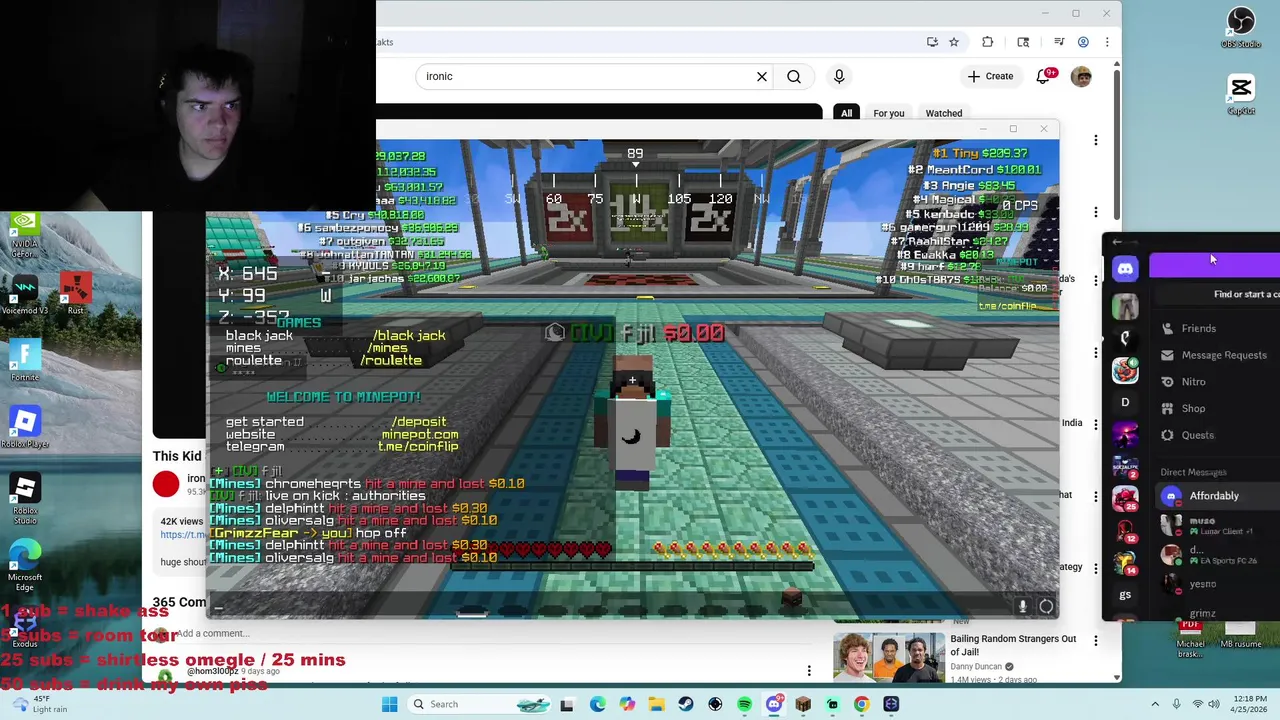This screenshot has height=720, width=1280.
Task: Open Discord server with 25 notifications badge
Action: [1125, 498]
